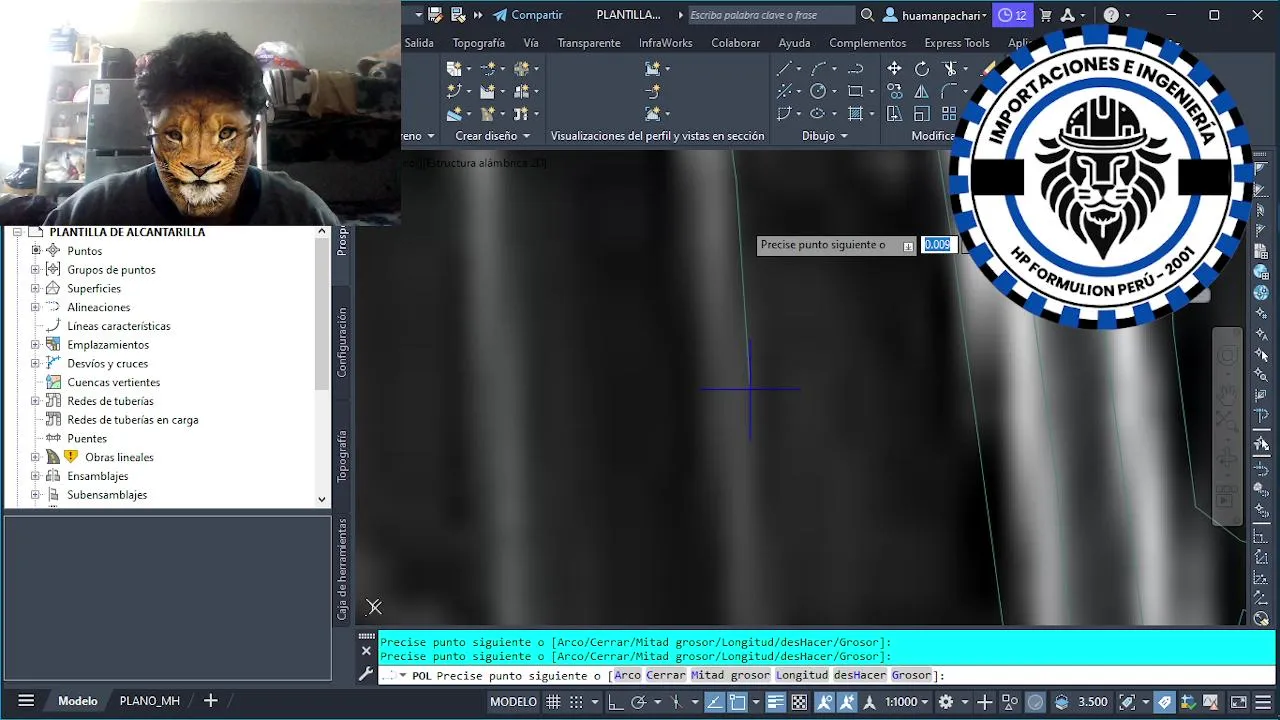
Task: Toggle snap mode on status bar
Action: [578, 702]
